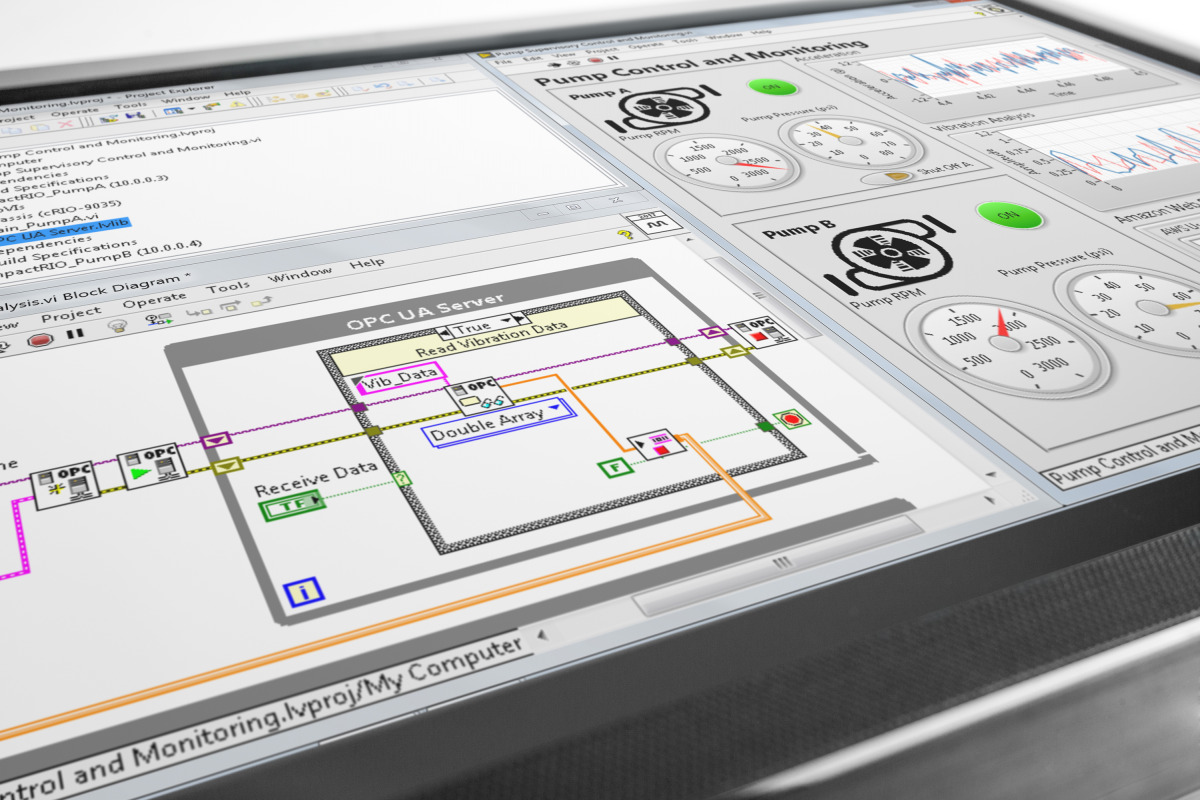Click the loop iteration terminal "i"
Screen dimensions: 1200x800
pyautogui.click(x=303, y=592)
